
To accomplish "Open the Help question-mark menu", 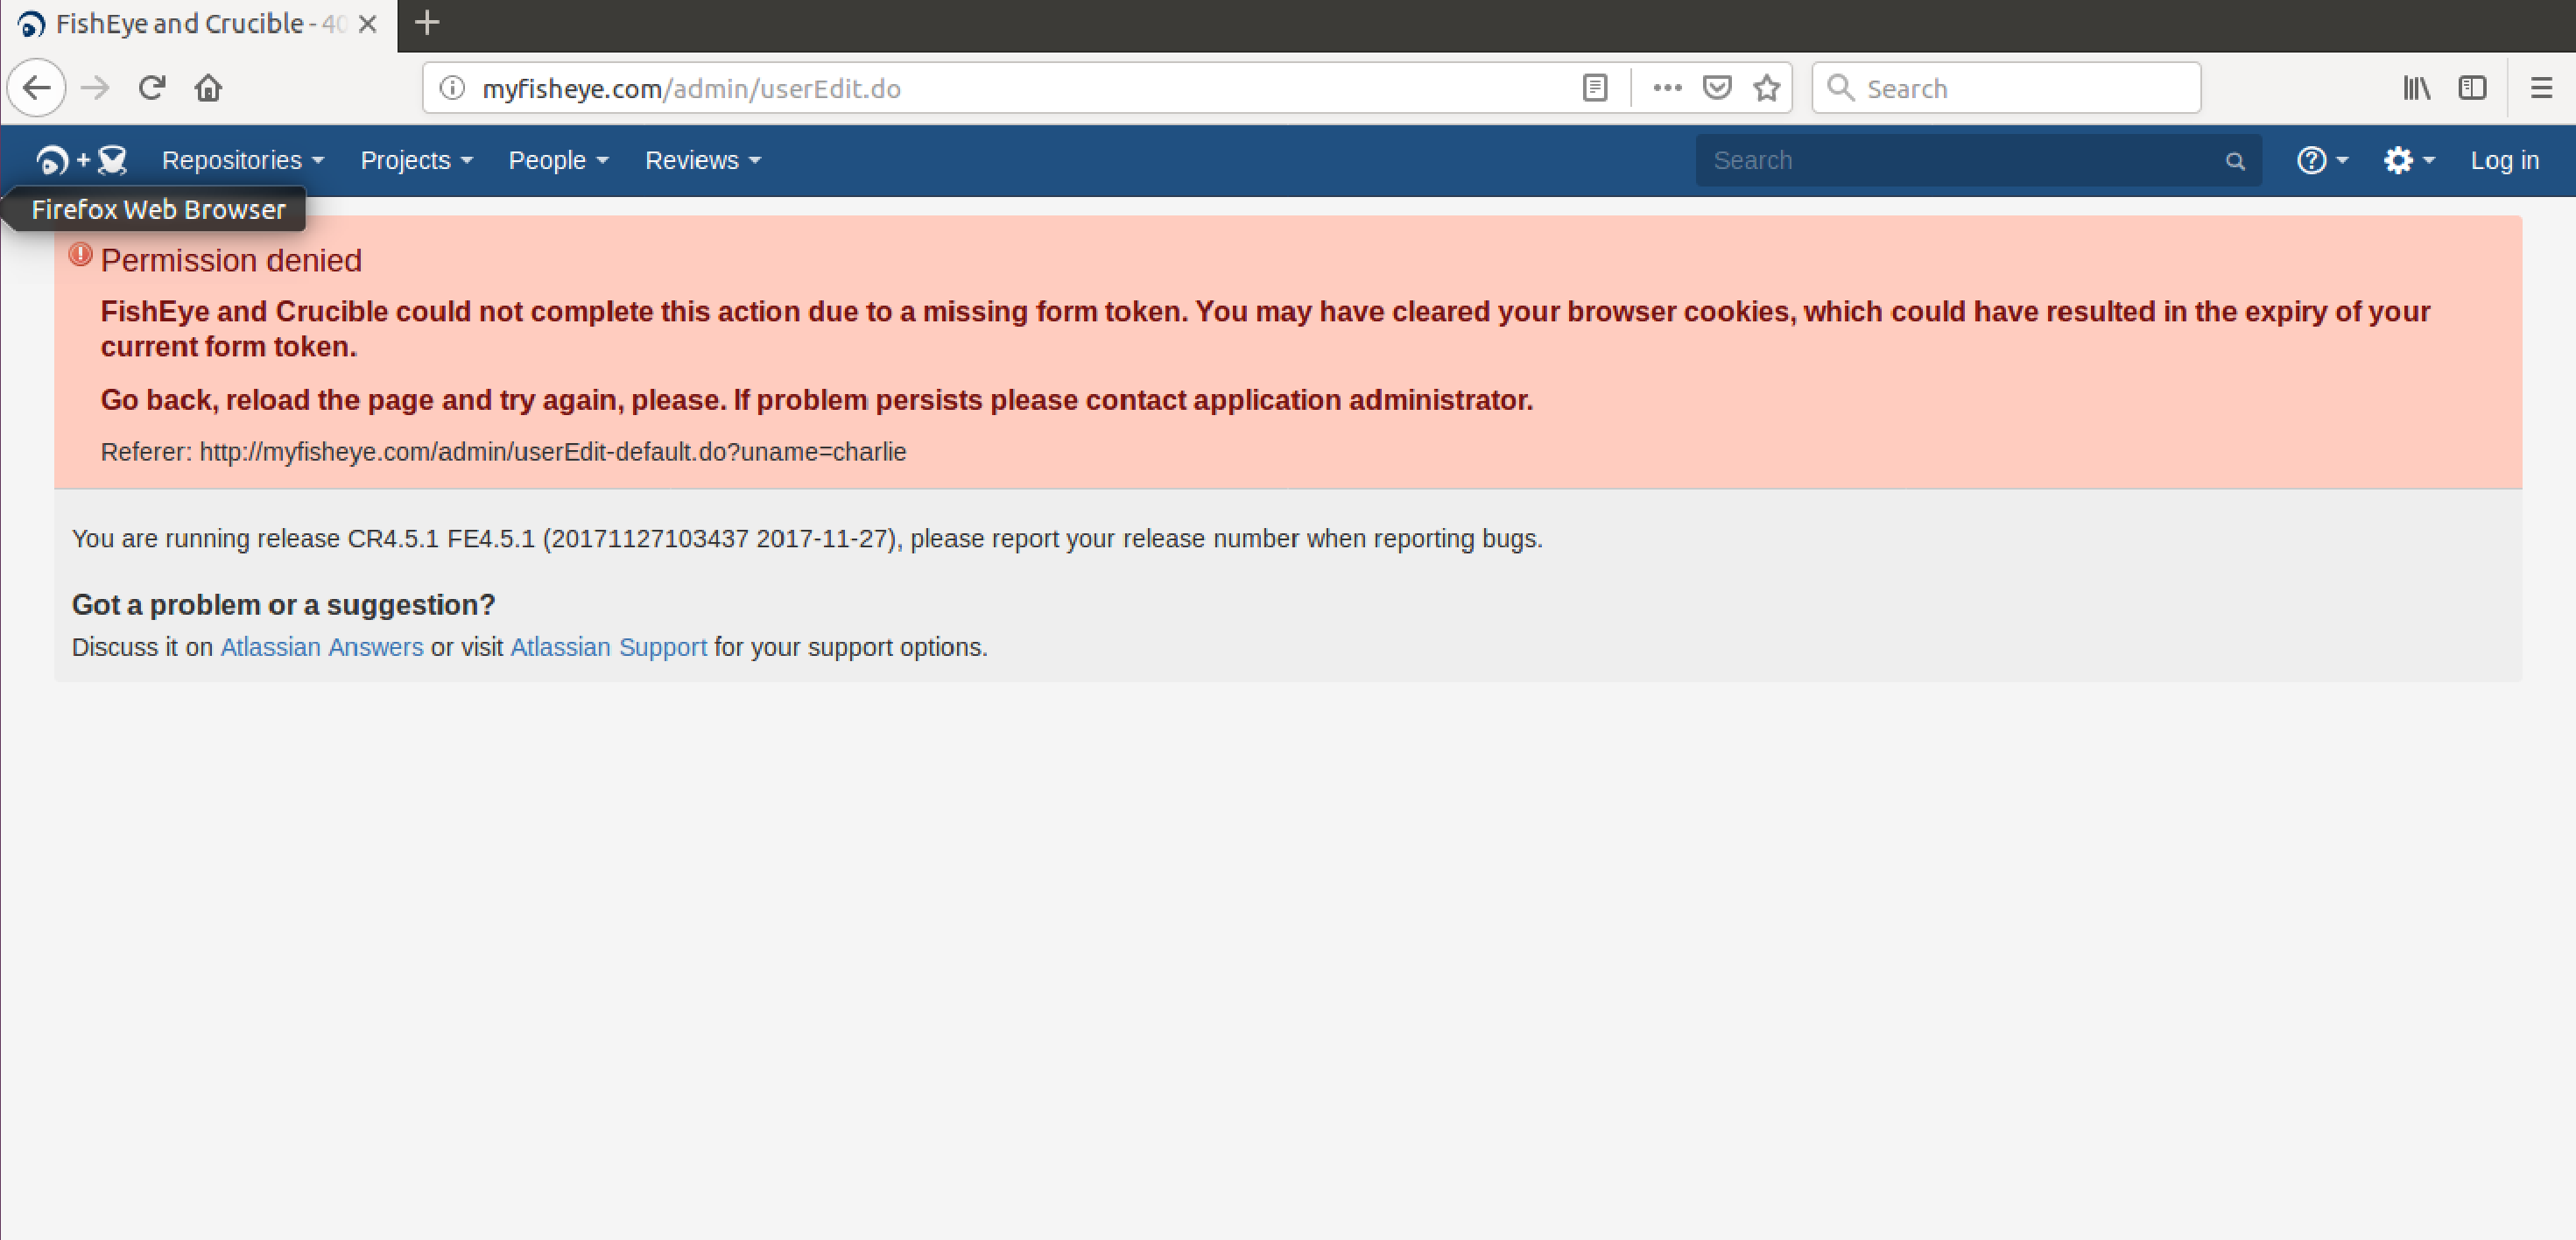I will click(2322, 160).
